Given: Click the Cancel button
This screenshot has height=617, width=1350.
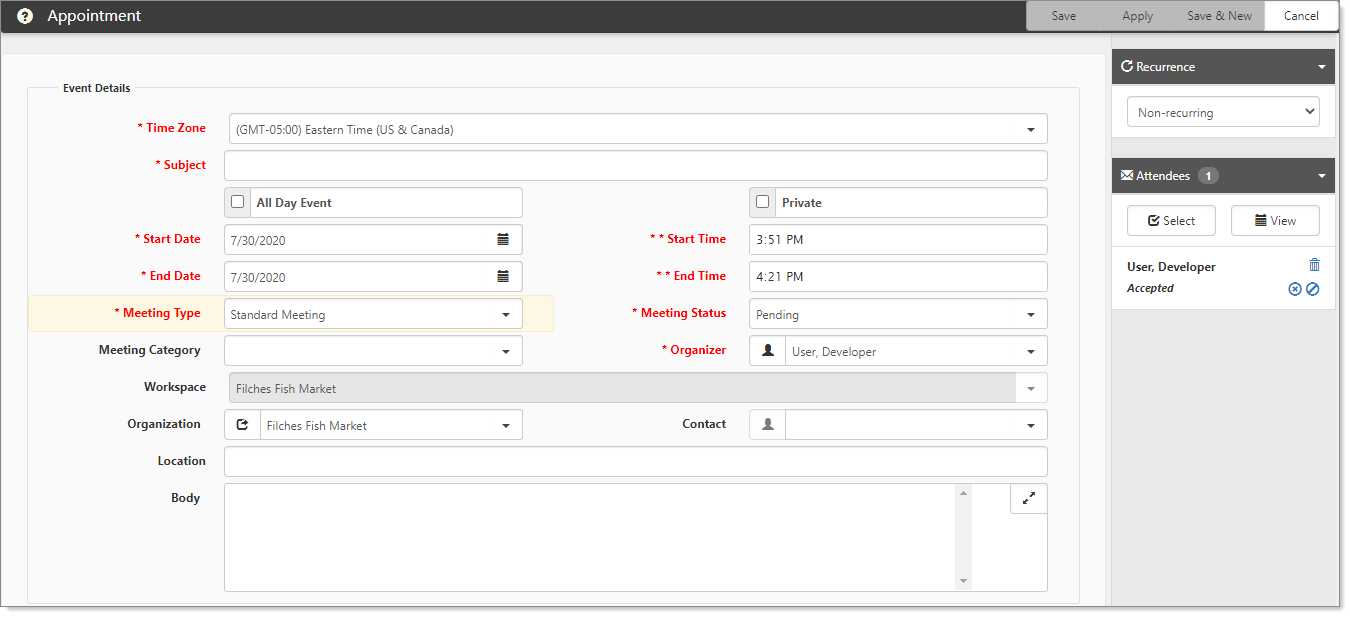Looking at the screenshot, I should tap(1301, 16).
